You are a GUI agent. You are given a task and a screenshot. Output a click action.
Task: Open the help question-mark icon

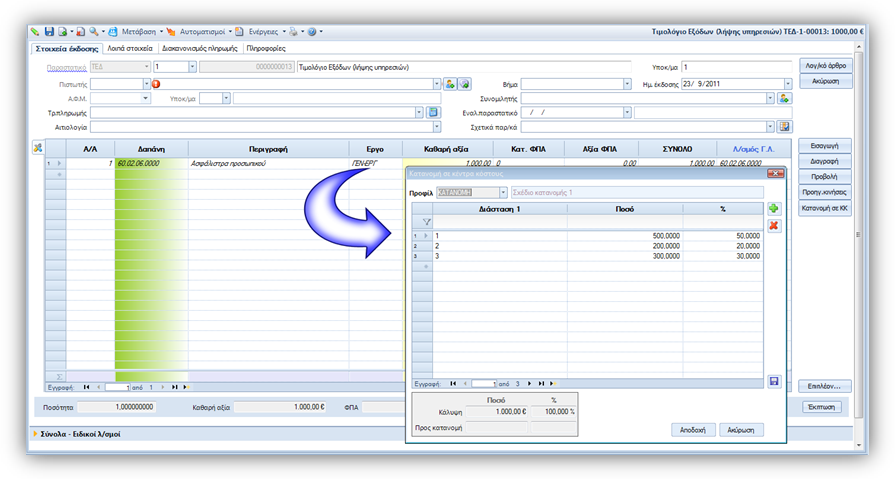point(312,31)
